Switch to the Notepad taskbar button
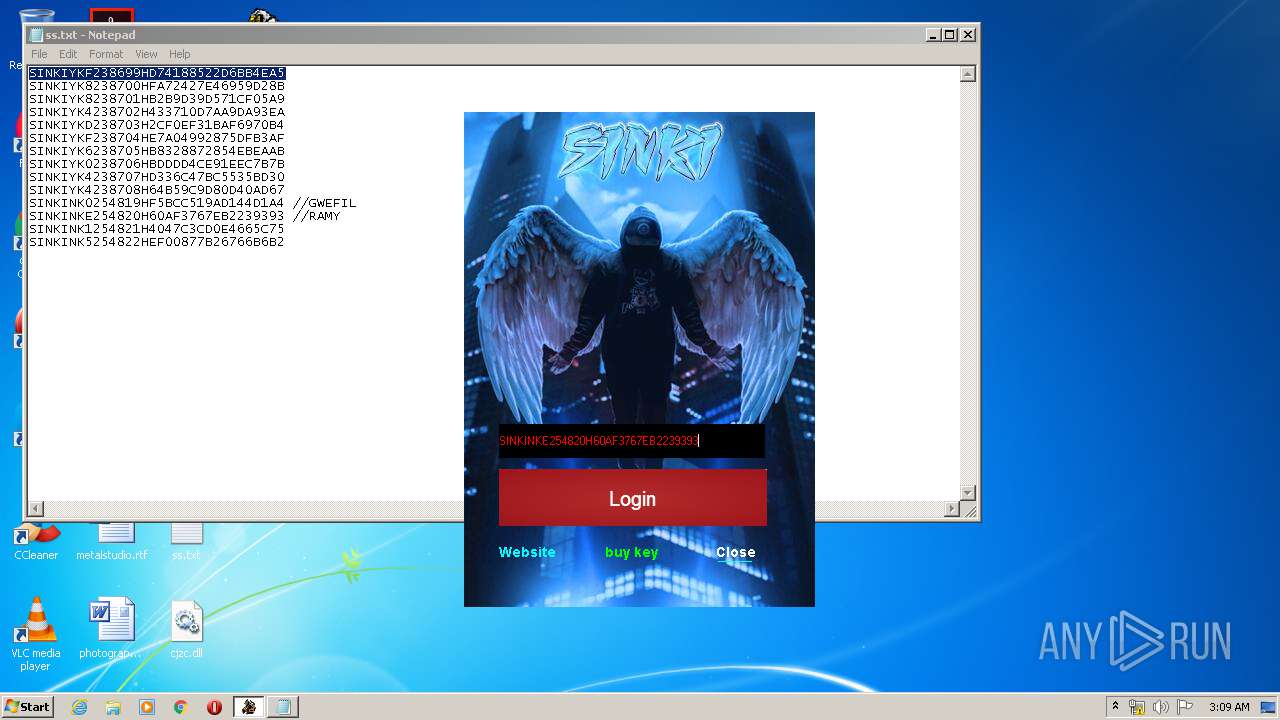The image size is (1280, 720). tap(283, 707)
